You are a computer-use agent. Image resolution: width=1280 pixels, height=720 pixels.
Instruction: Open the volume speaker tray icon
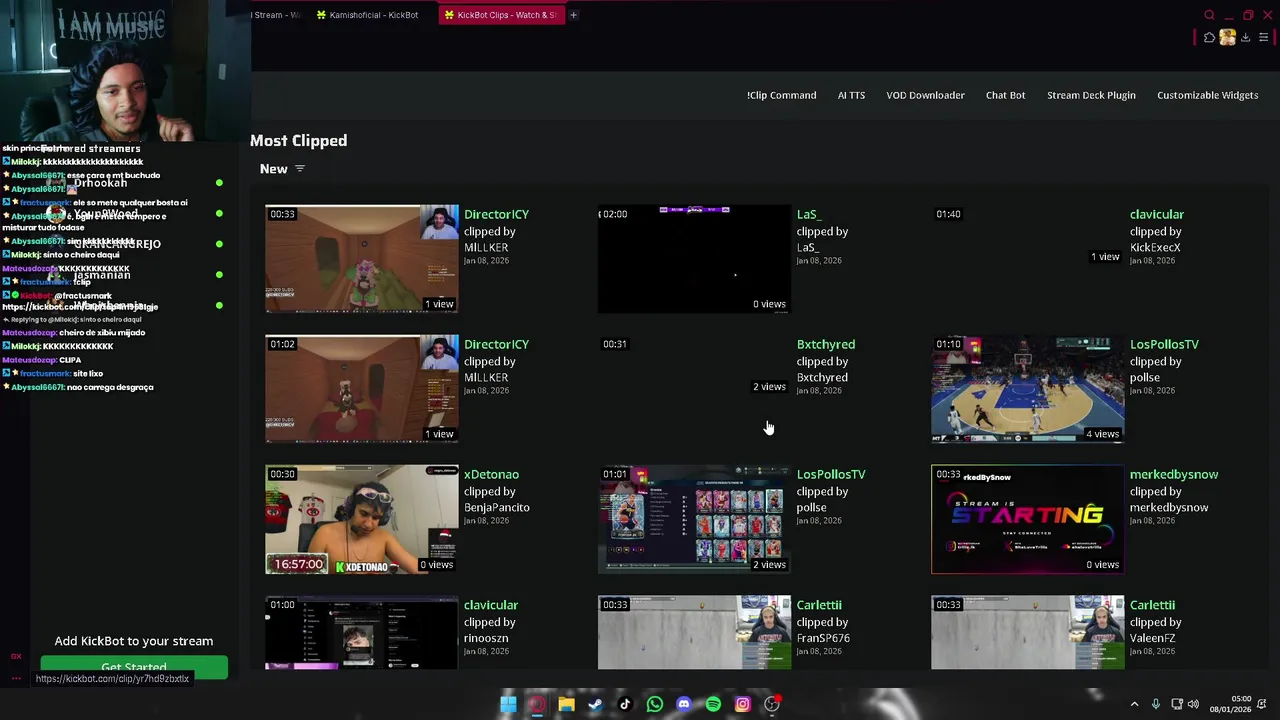[x=1193, y=704]
